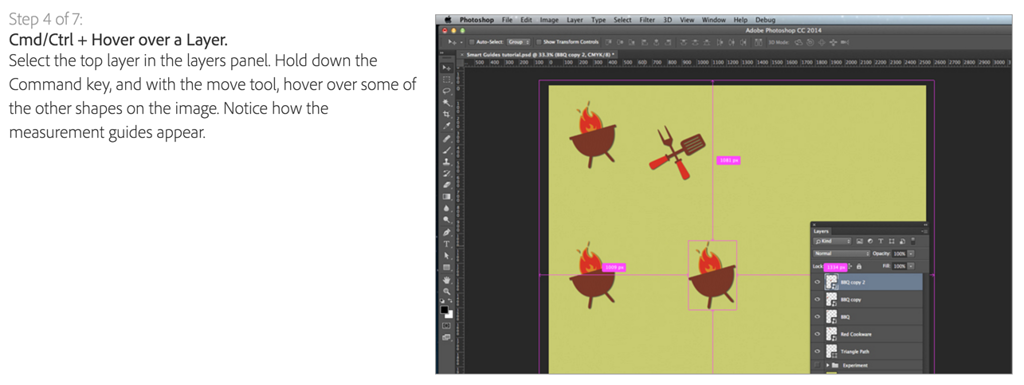
Task: Select the Rectangular Marquee tool
Action: 447,80
